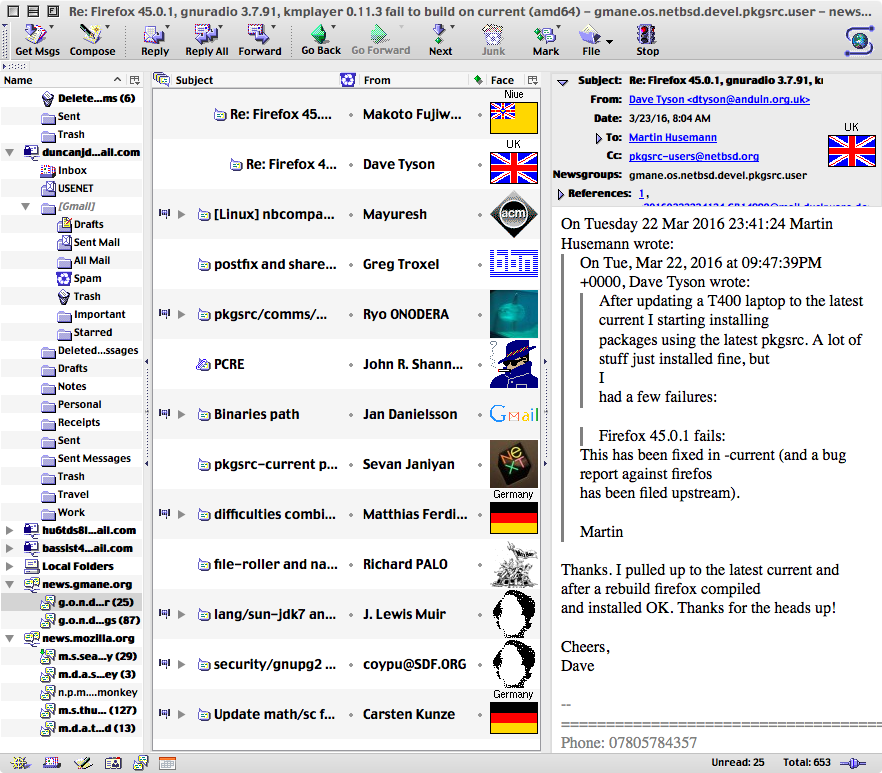
Task: Click the Reply All toolbar icon
Action: tap(207, 39)
